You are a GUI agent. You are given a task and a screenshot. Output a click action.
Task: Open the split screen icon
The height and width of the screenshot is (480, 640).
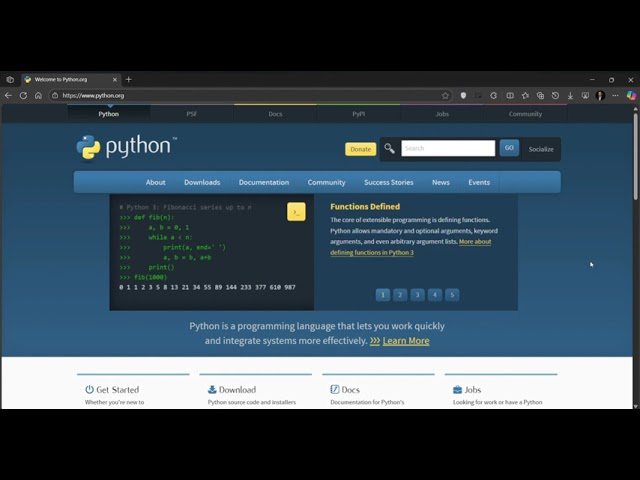(510, 96)
